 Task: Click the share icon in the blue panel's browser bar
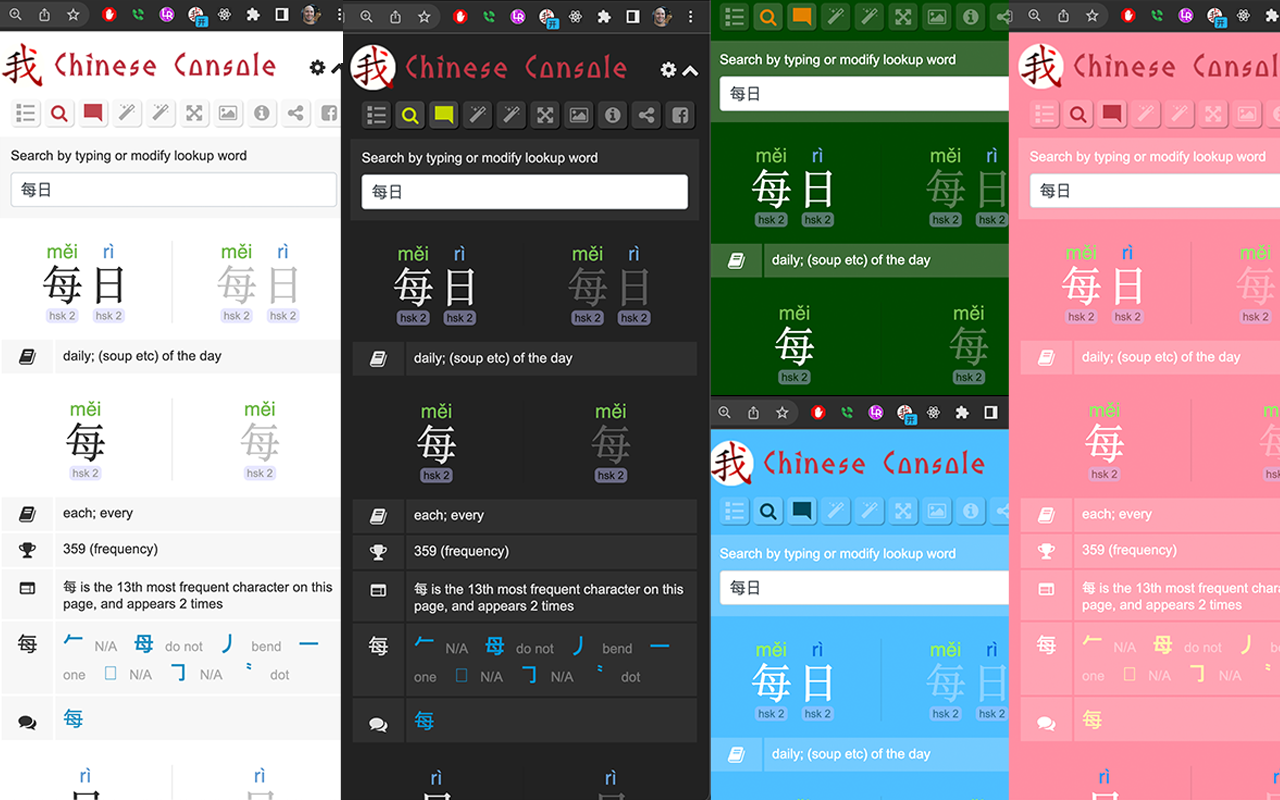point(753,412)
